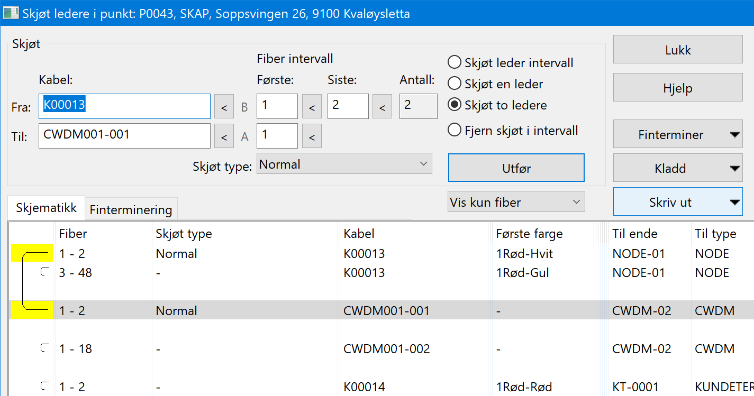Select the CWDM001-002 row in the list
The image size is (754, 396).
[381, 348]
